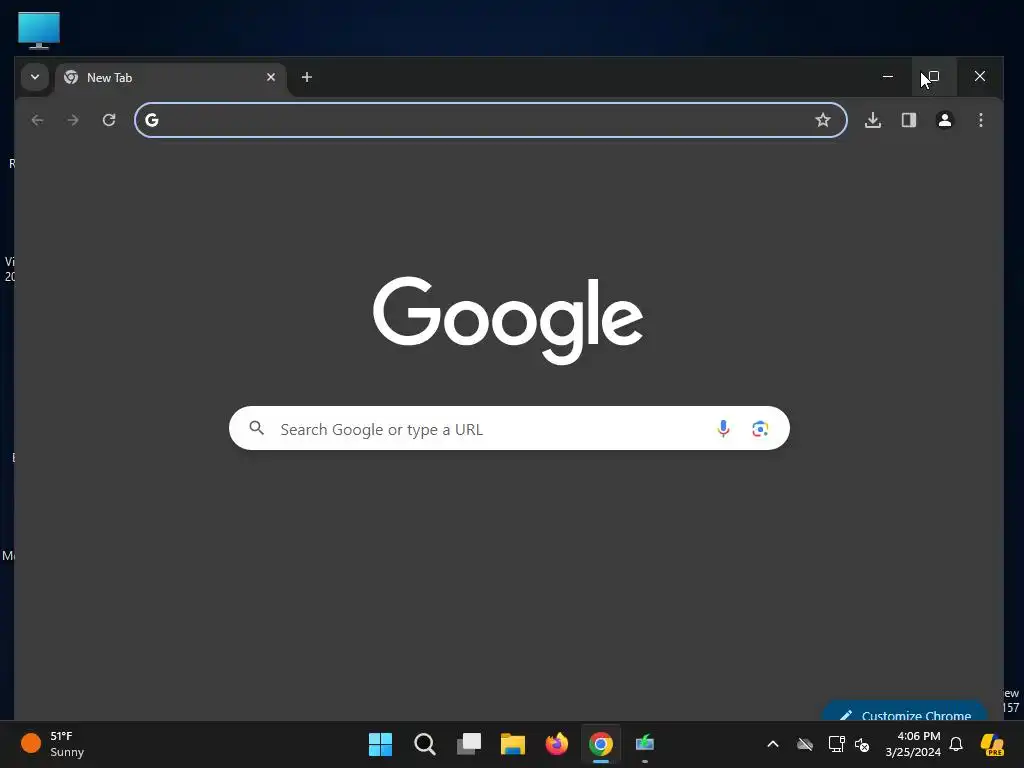Select the This PC desktop icon

point(39,31)
